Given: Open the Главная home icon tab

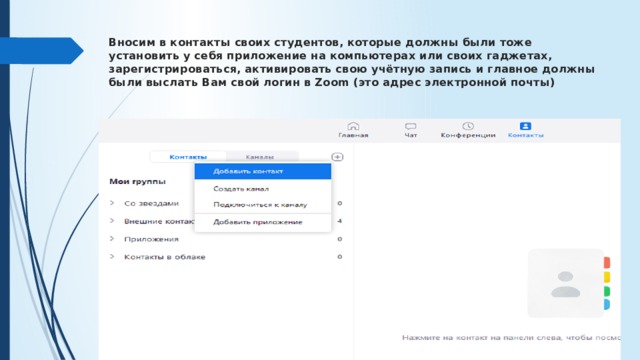Looking at the screenshot, I should click(353, 130).
